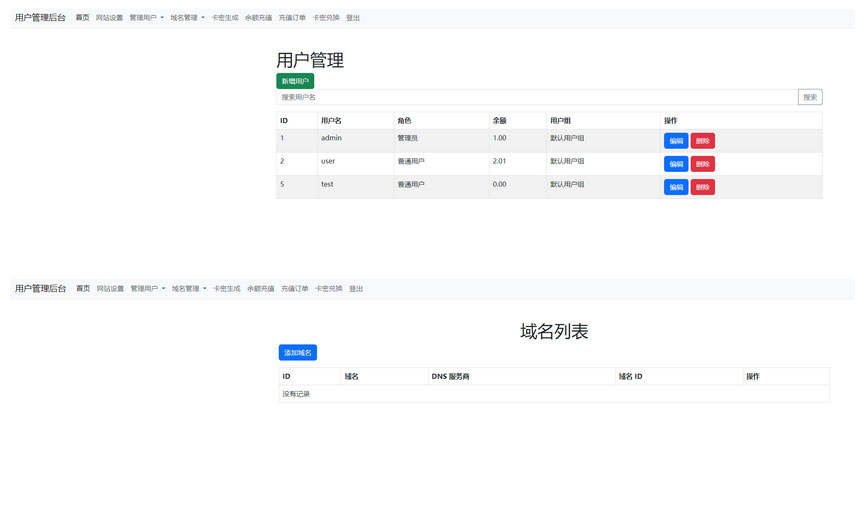Click the 0.00 balance value
This screenshot has width=856, height=530.
[499, 184]
